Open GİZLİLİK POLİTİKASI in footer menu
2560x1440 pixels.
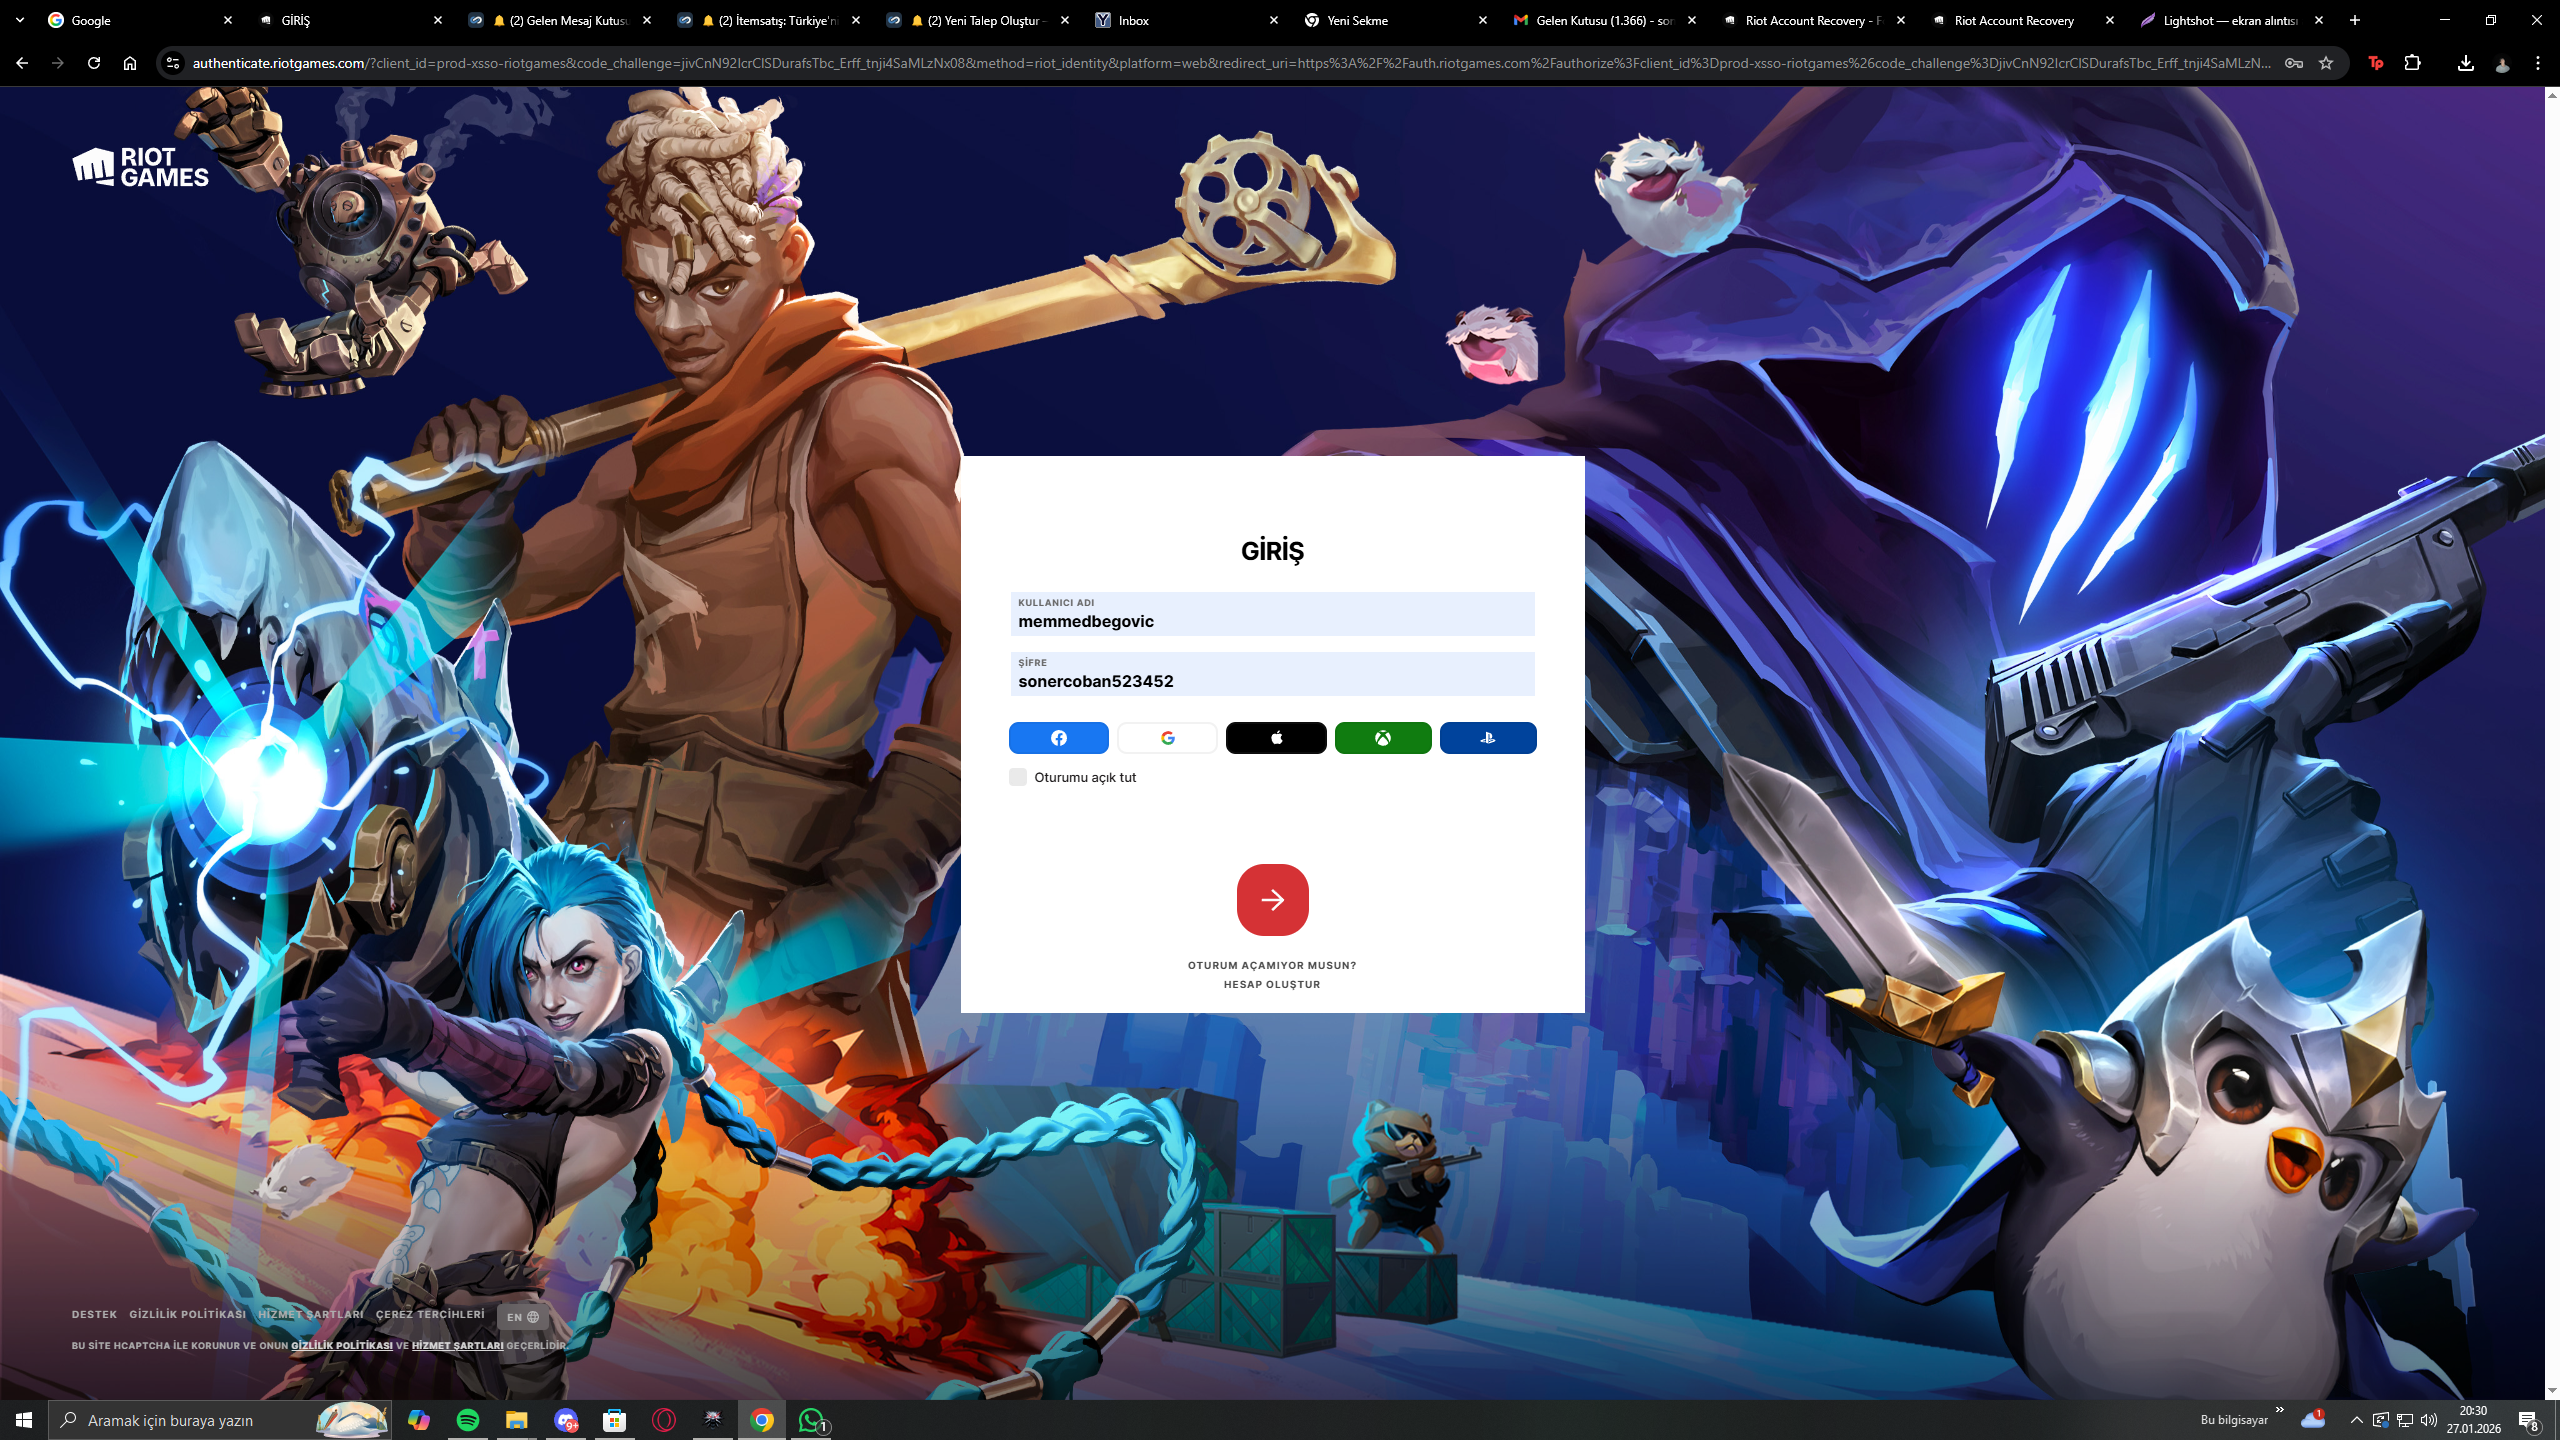pos(187,1315)
